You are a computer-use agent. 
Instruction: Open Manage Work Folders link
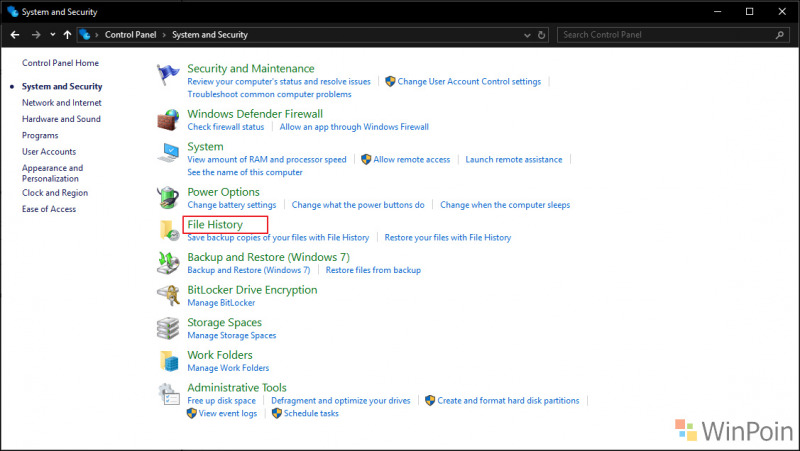228,368
